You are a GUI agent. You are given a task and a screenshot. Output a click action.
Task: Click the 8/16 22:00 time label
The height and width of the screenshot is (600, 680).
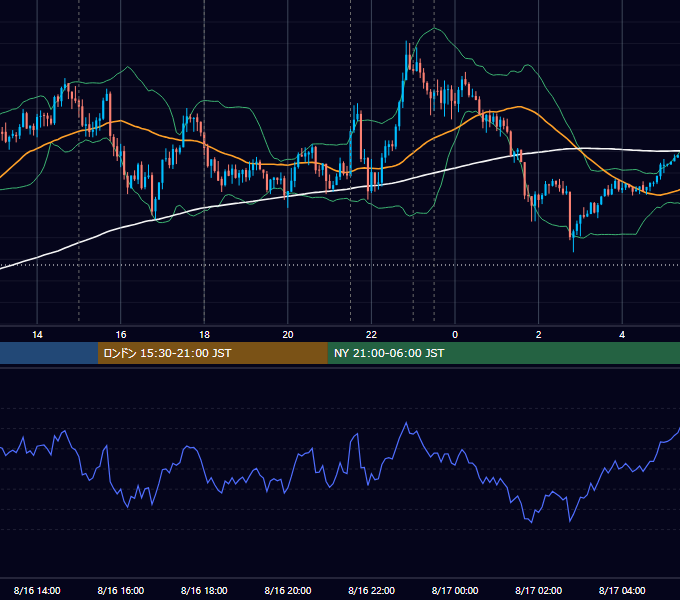point(372,590)
